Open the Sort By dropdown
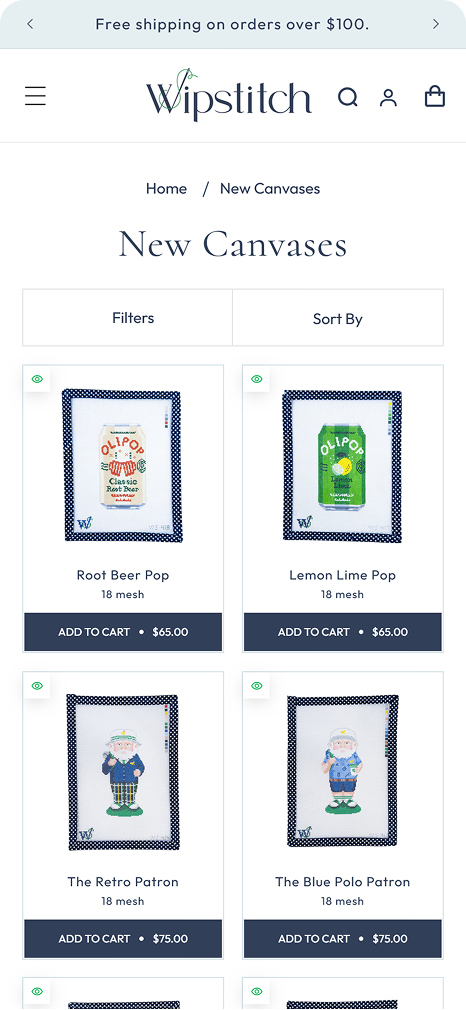Viewport: 466px width, 1010px height. point(338,318)
